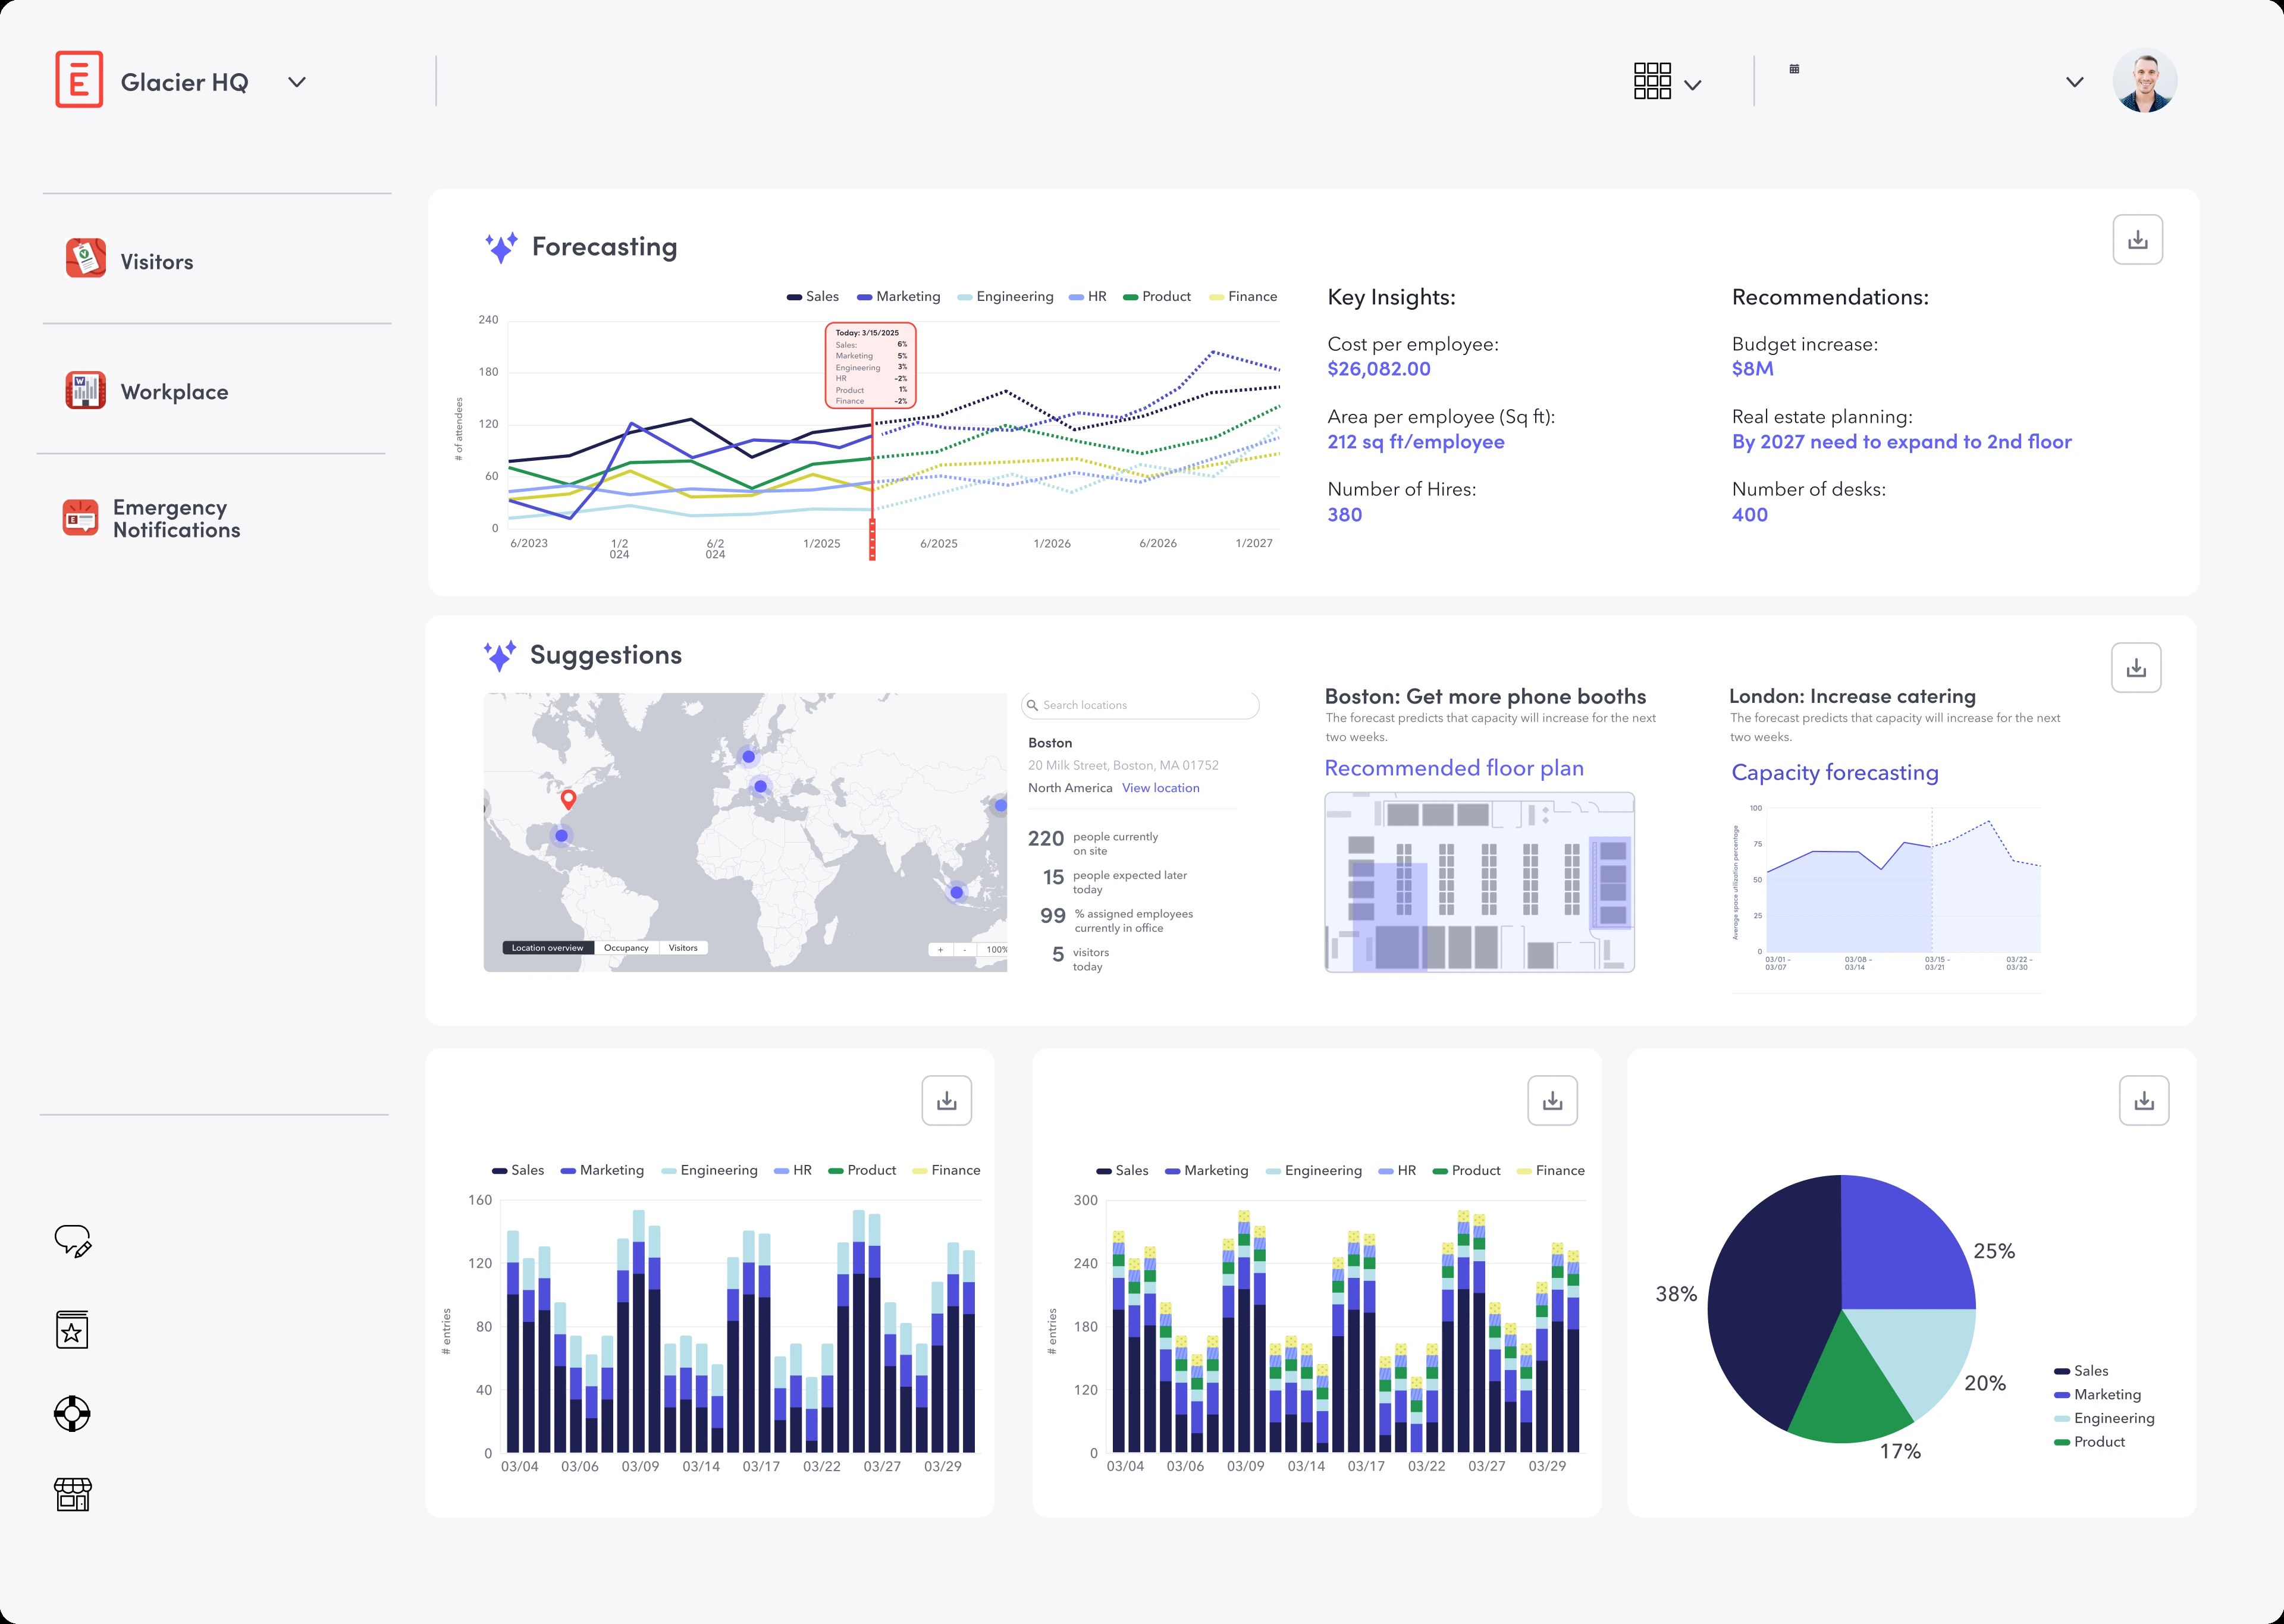Click the lifebuoy help icon

[72, 1413]
